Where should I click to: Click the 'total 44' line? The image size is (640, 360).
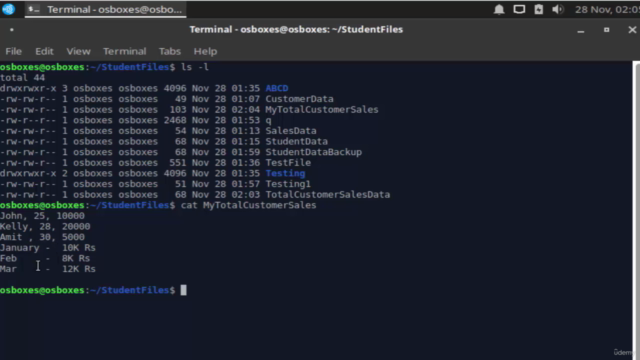[22, 78]
